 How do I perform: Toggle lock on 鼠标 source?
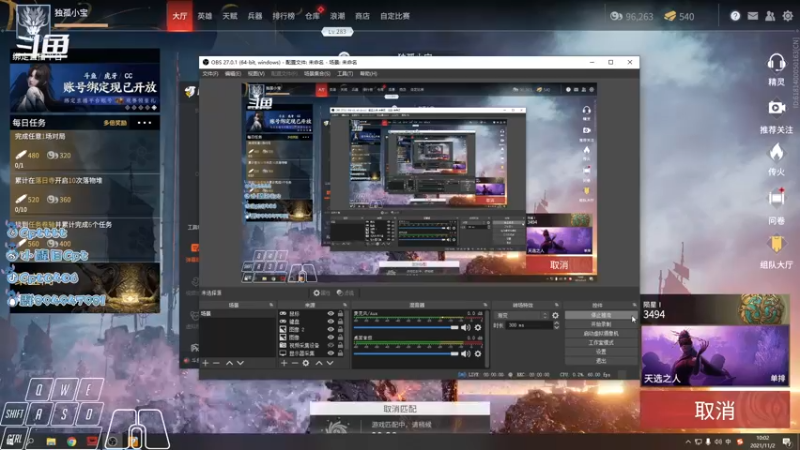pos(340,314)
